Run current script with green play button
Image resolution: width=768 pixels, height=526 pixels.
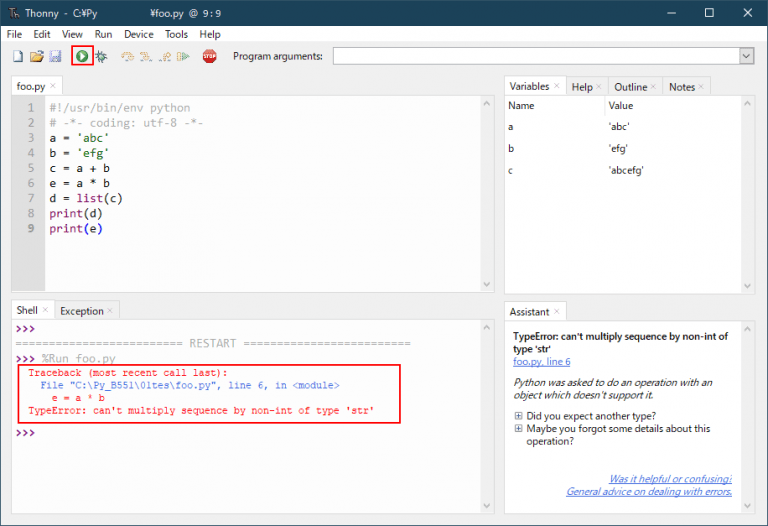click(x=82, y=57)
